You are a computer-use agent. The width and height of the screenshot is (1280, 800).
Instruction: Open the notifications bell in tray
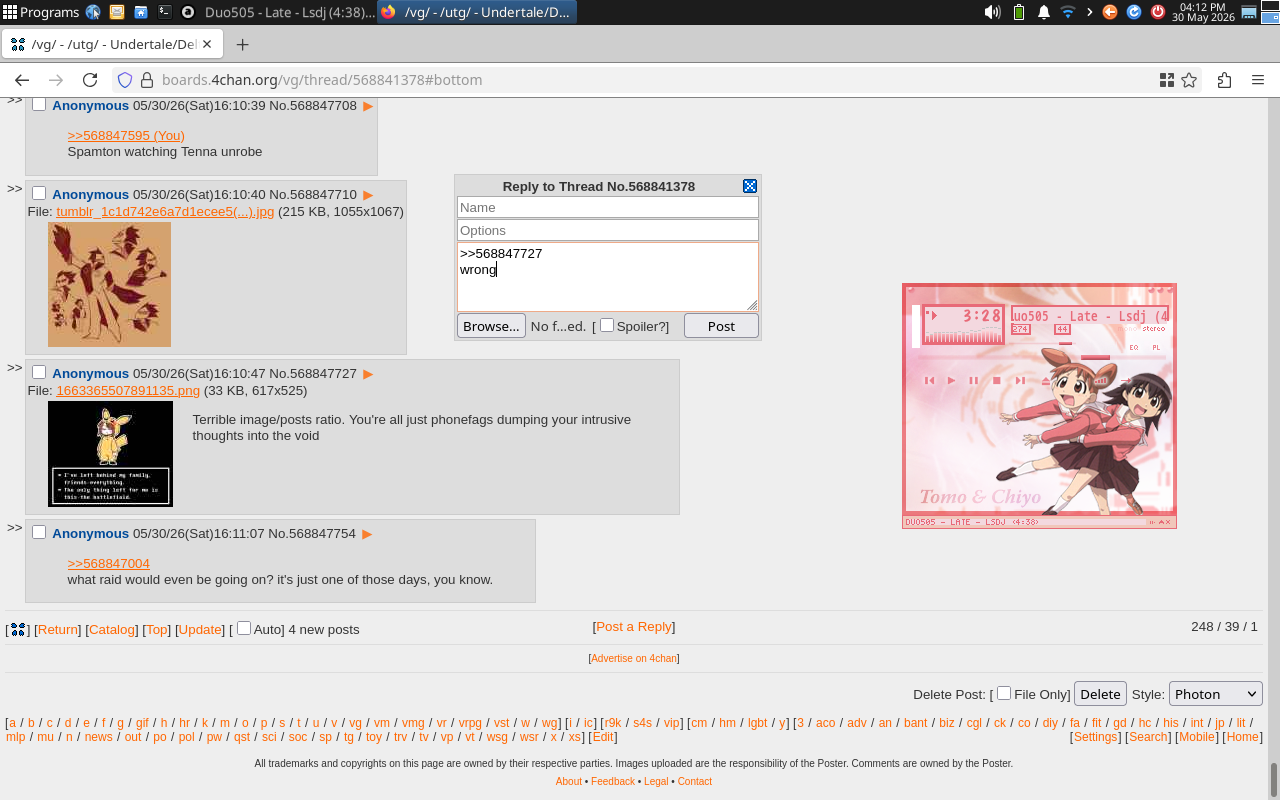click(1043, 12)
